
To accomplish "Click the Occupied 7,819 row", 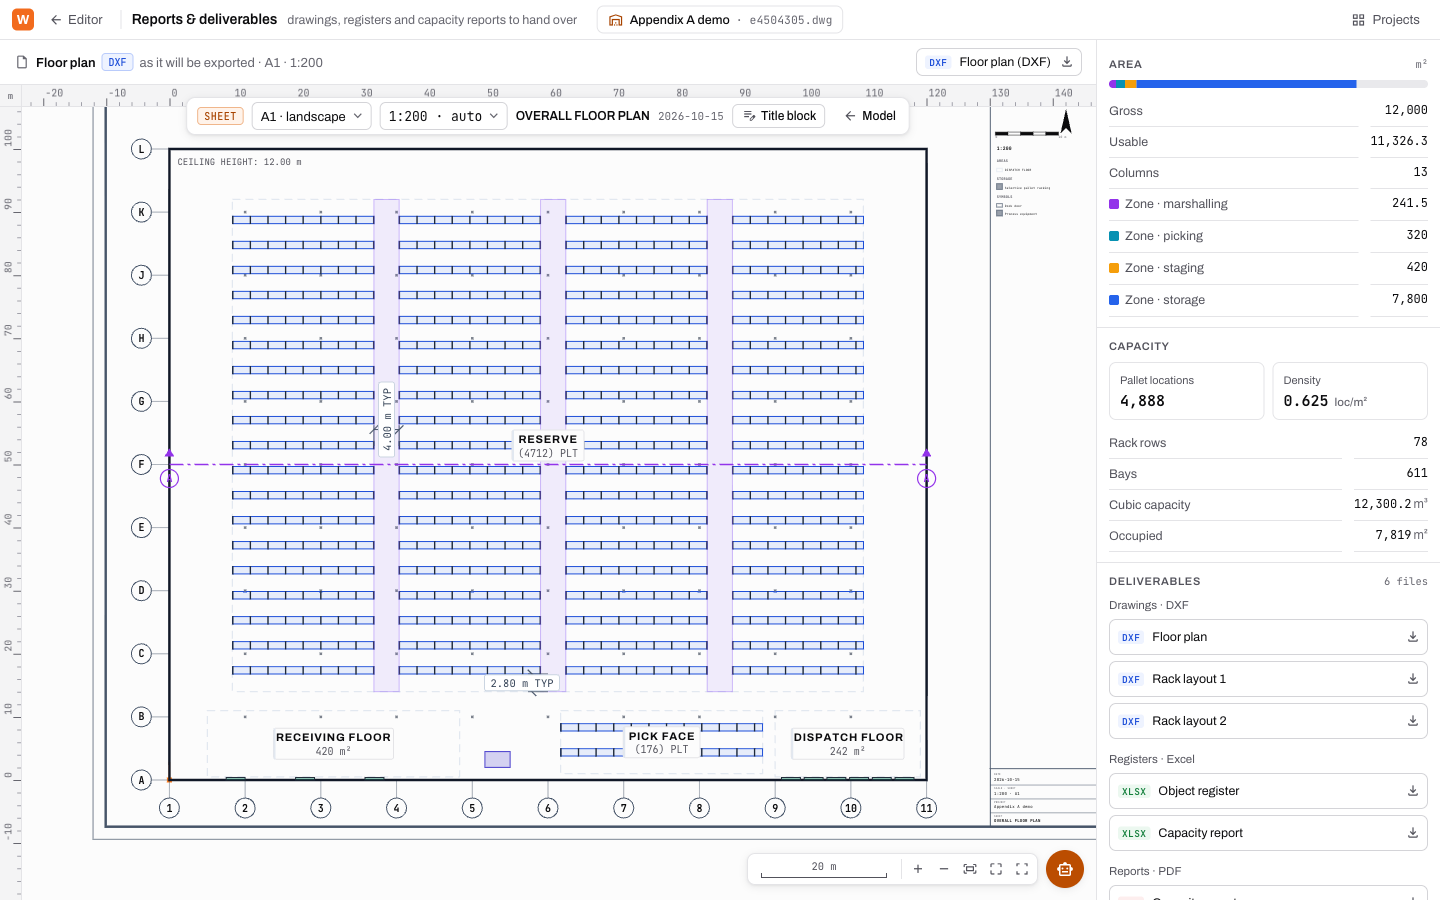I will click(1268, 535).
